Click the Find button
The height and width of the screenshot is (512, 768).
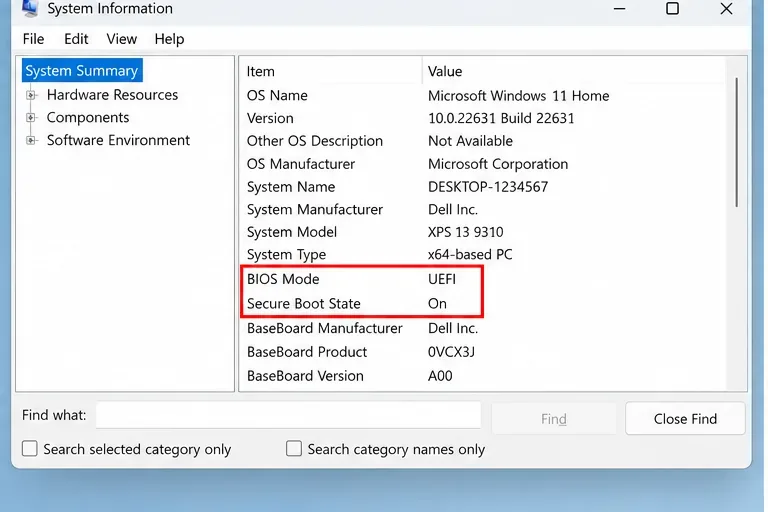553,419
